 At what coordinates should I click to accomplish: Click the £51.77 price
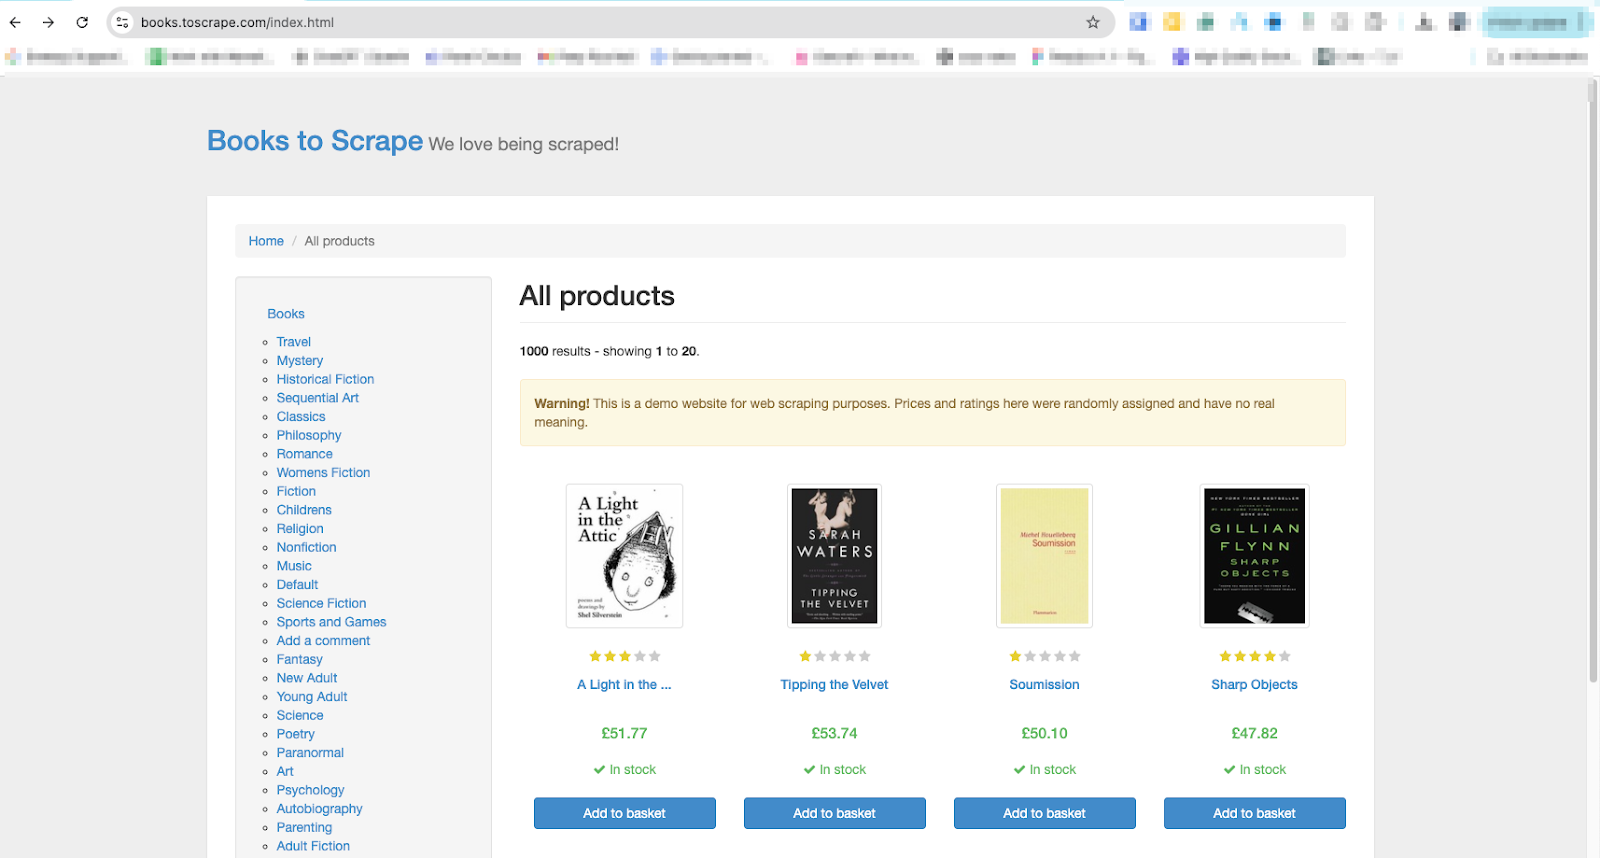624,733
